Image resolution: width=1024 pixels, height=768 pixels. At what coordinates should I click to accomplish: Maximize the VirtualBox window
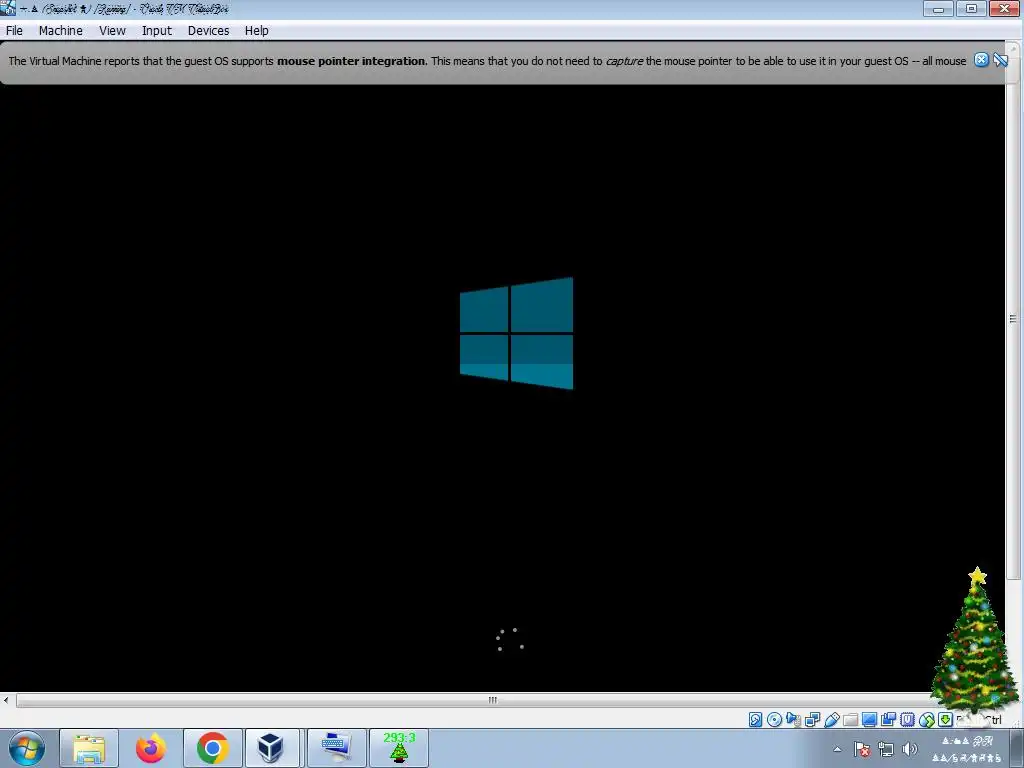coord(972,9)
